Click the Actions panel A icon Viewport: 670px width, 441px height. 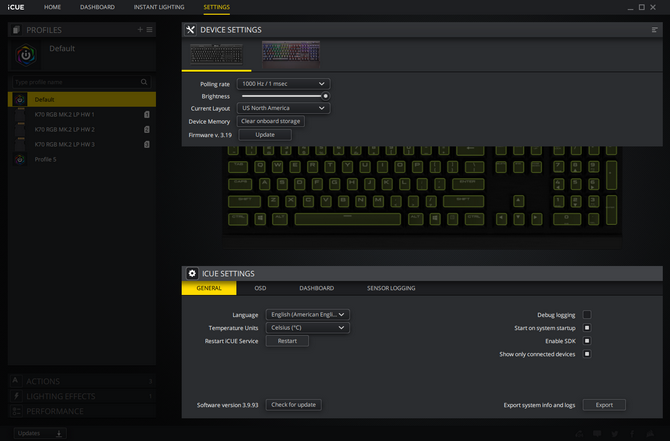click(x=15, y=381)
